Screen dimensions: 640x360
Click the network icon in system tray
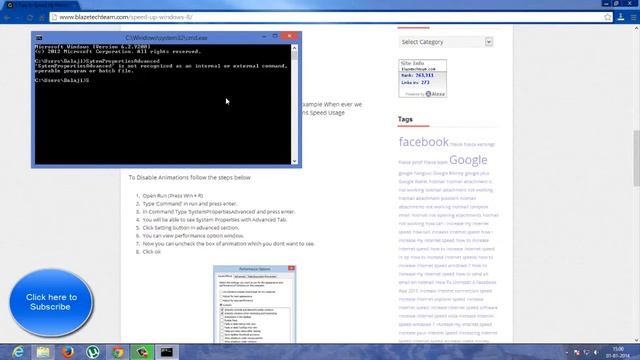point(587,352)
